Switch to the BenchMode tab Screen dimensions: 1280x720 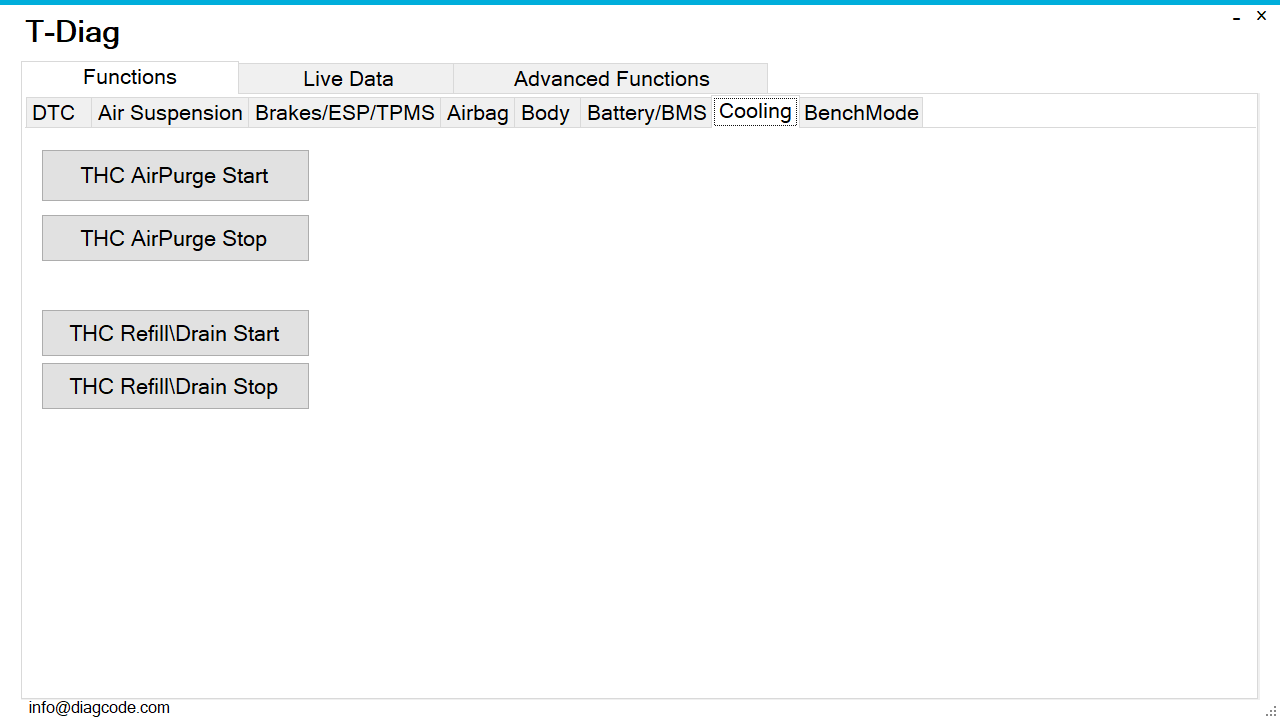(861, 113)
